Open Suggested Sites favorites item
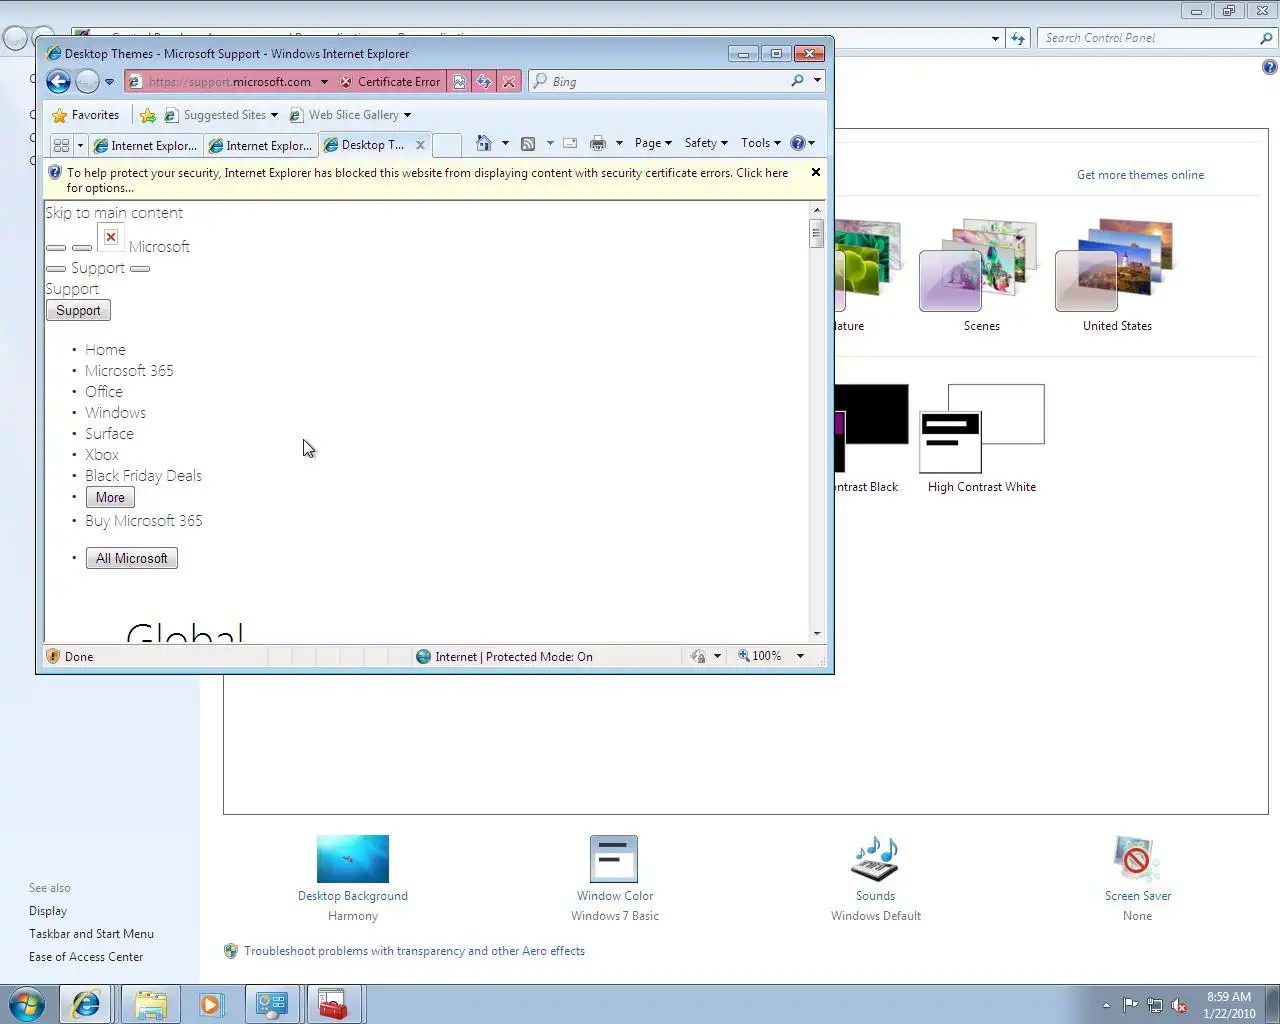Screen dimensions: 1280x1024 coord(221,115)
